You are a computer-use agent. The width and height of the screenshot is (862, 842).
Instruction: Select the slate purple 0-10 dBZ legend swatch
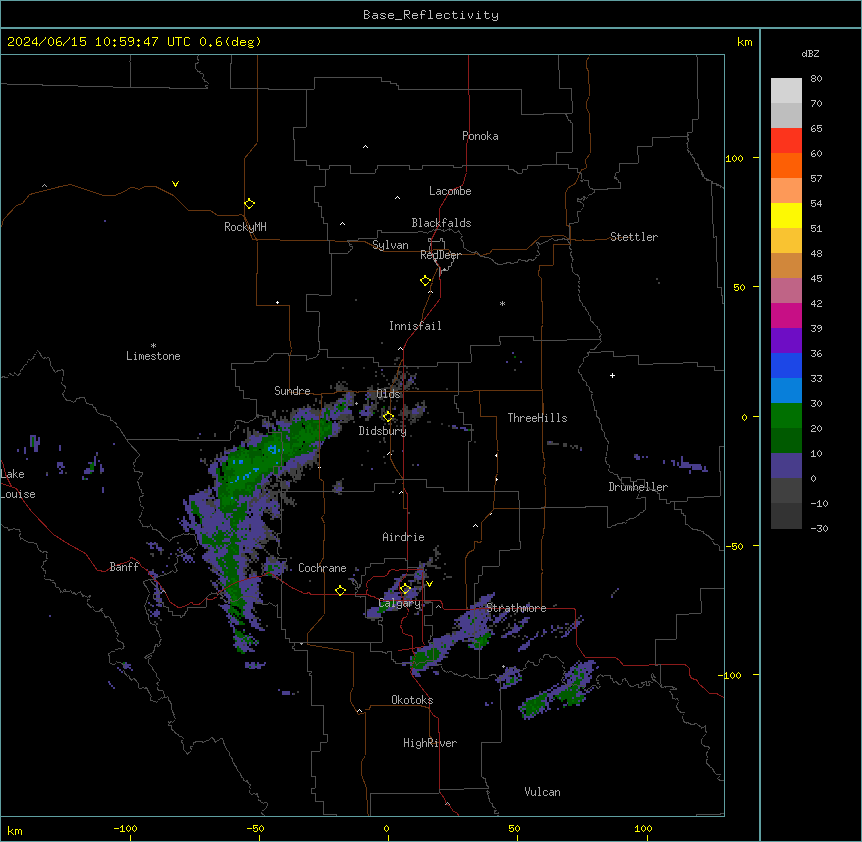pyautogui.click(x=786, y=466)
